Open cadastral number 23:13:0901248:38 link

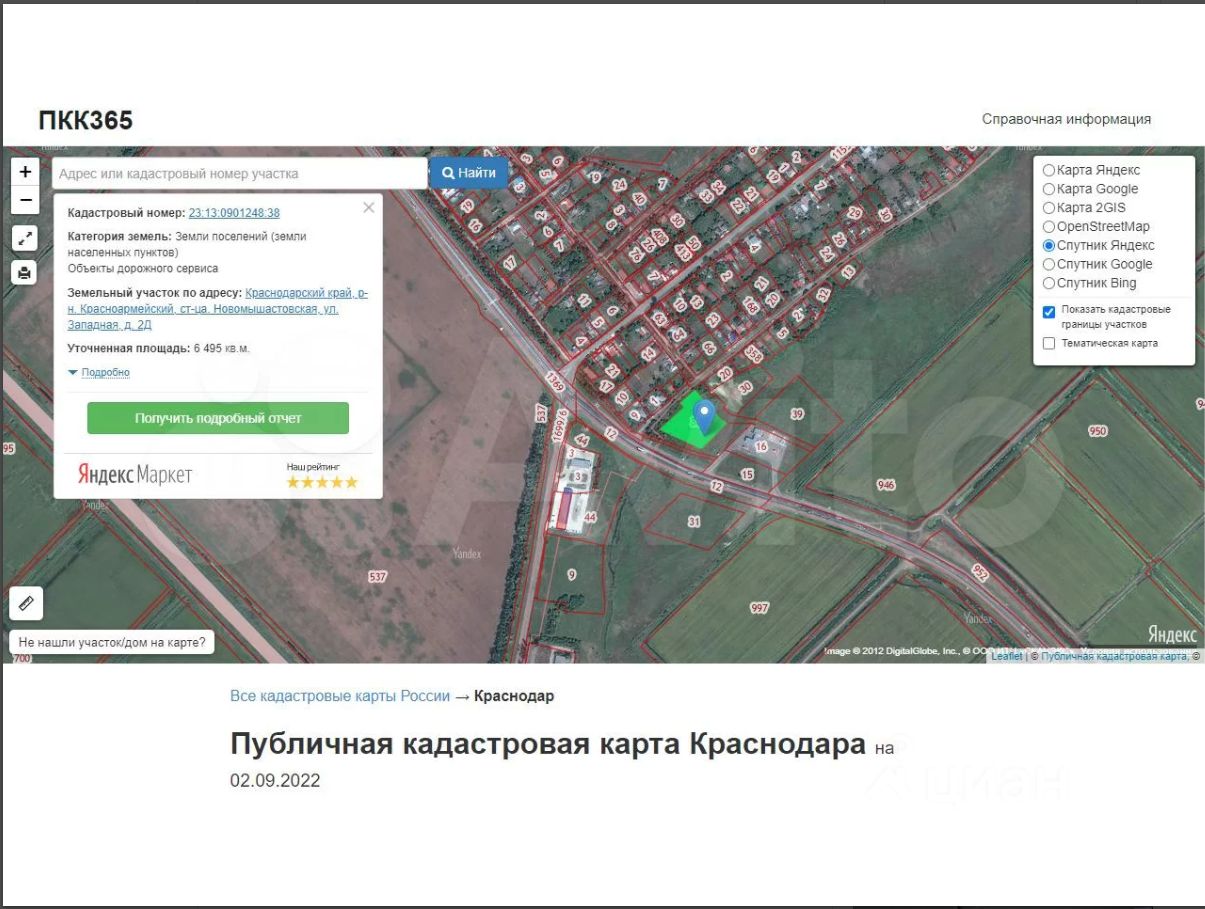click(x=234, y=213)
